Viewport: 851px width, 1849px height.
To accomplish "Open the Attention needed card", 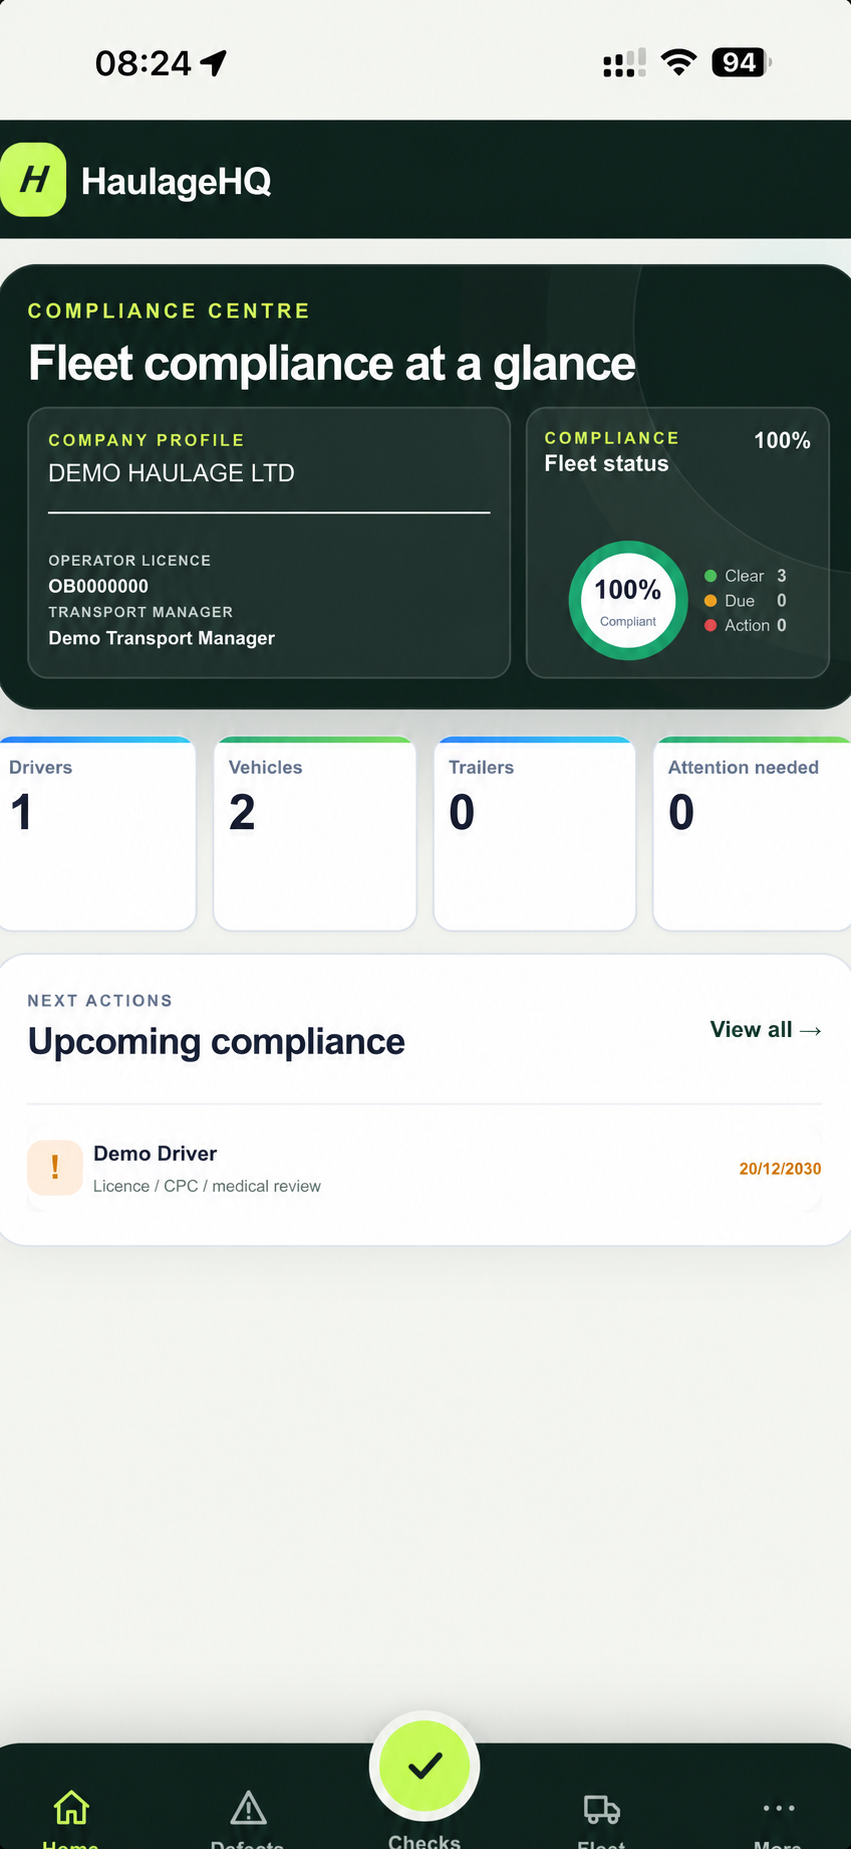I will (x=752, y=834).
